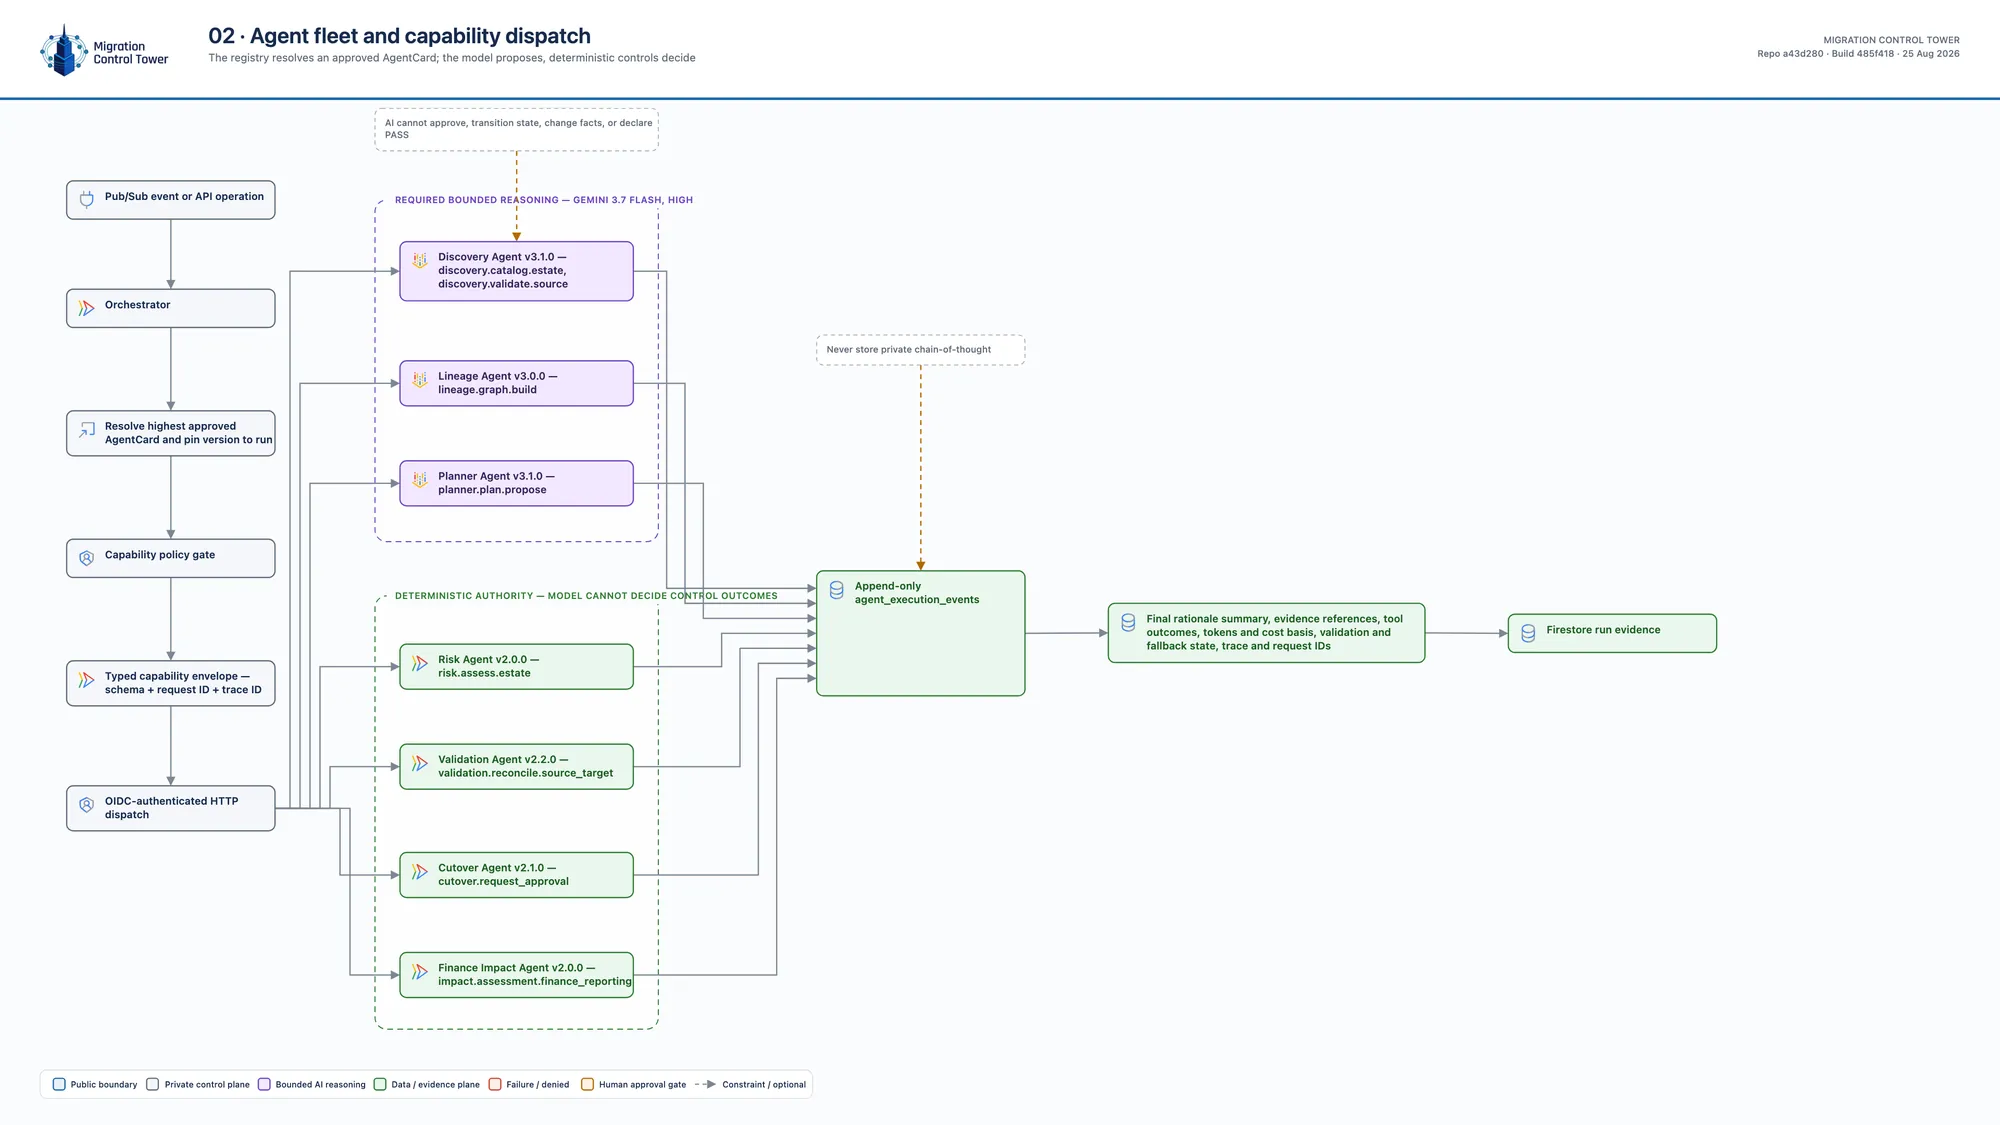Click the Planner Agent v3.1.0 icon
This screenshot has width=2000, height=1125.
click(x=420, y=480)
